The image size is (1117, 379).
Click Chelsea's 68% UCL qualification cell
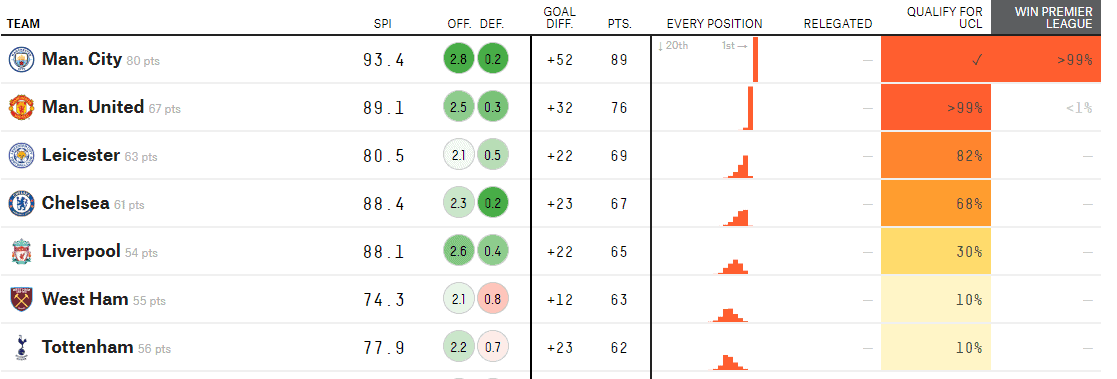936,204
